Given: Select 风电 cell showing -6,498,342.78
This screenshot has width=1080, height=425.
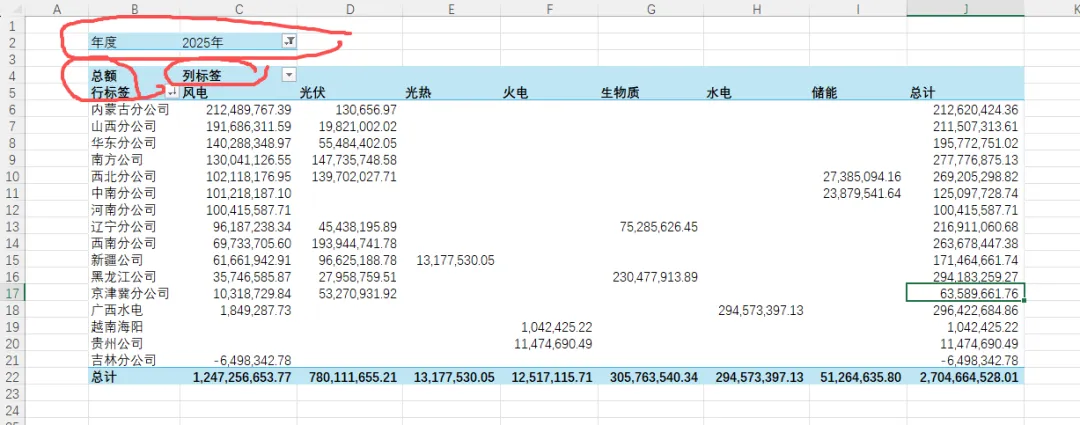Looking at the screenshot, I should pos(253,360).
